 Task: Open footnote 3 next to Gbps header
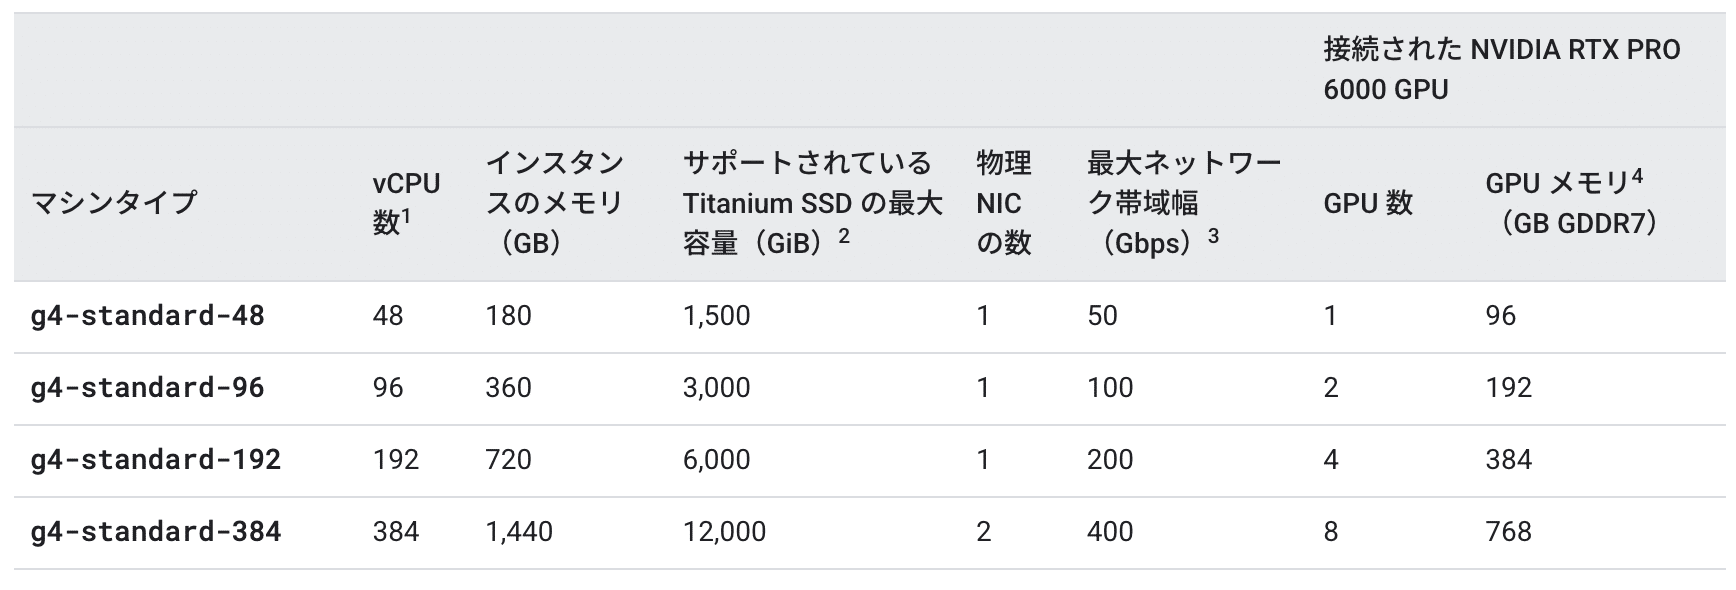(1213, 236)
